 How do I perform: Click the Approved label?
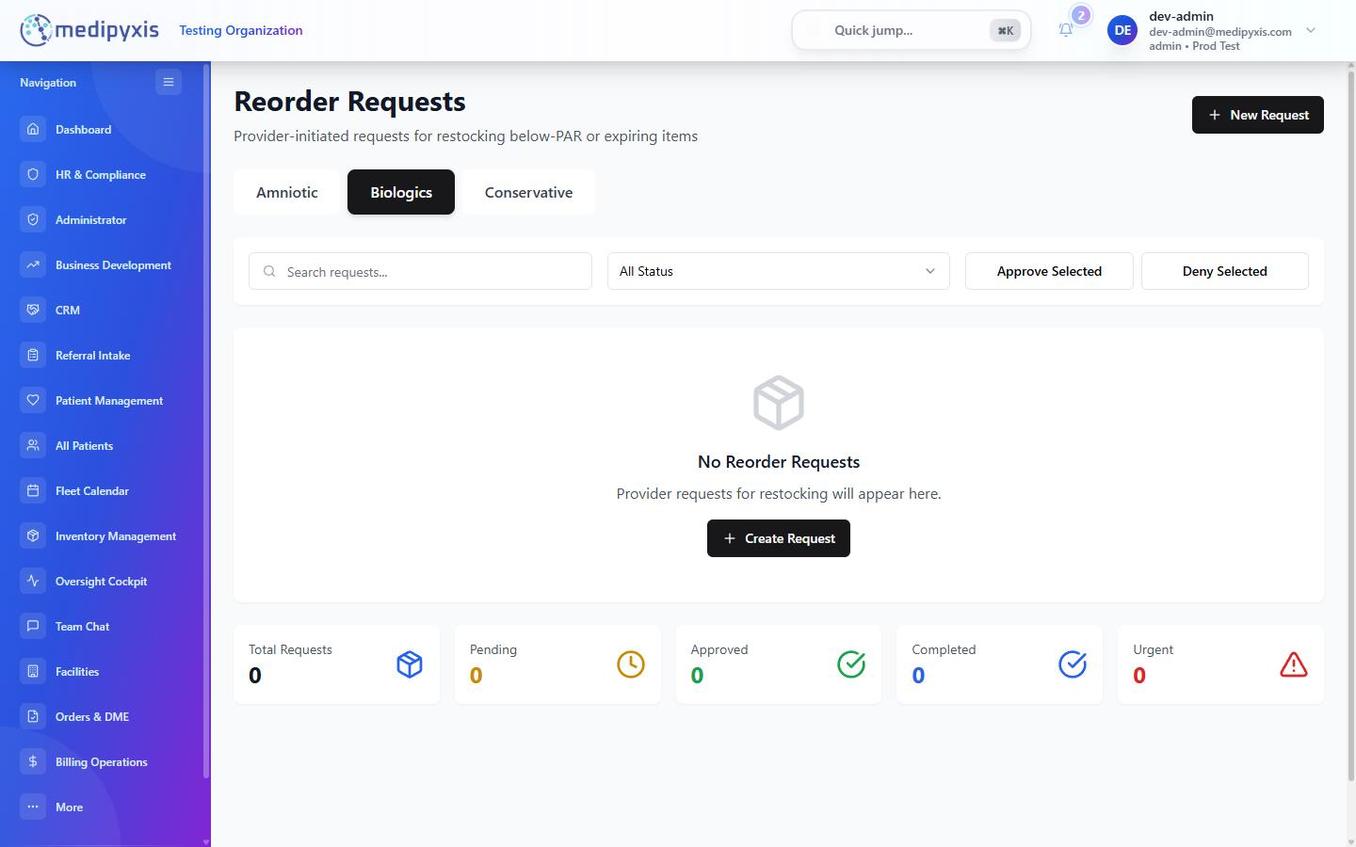click(719, 649)
